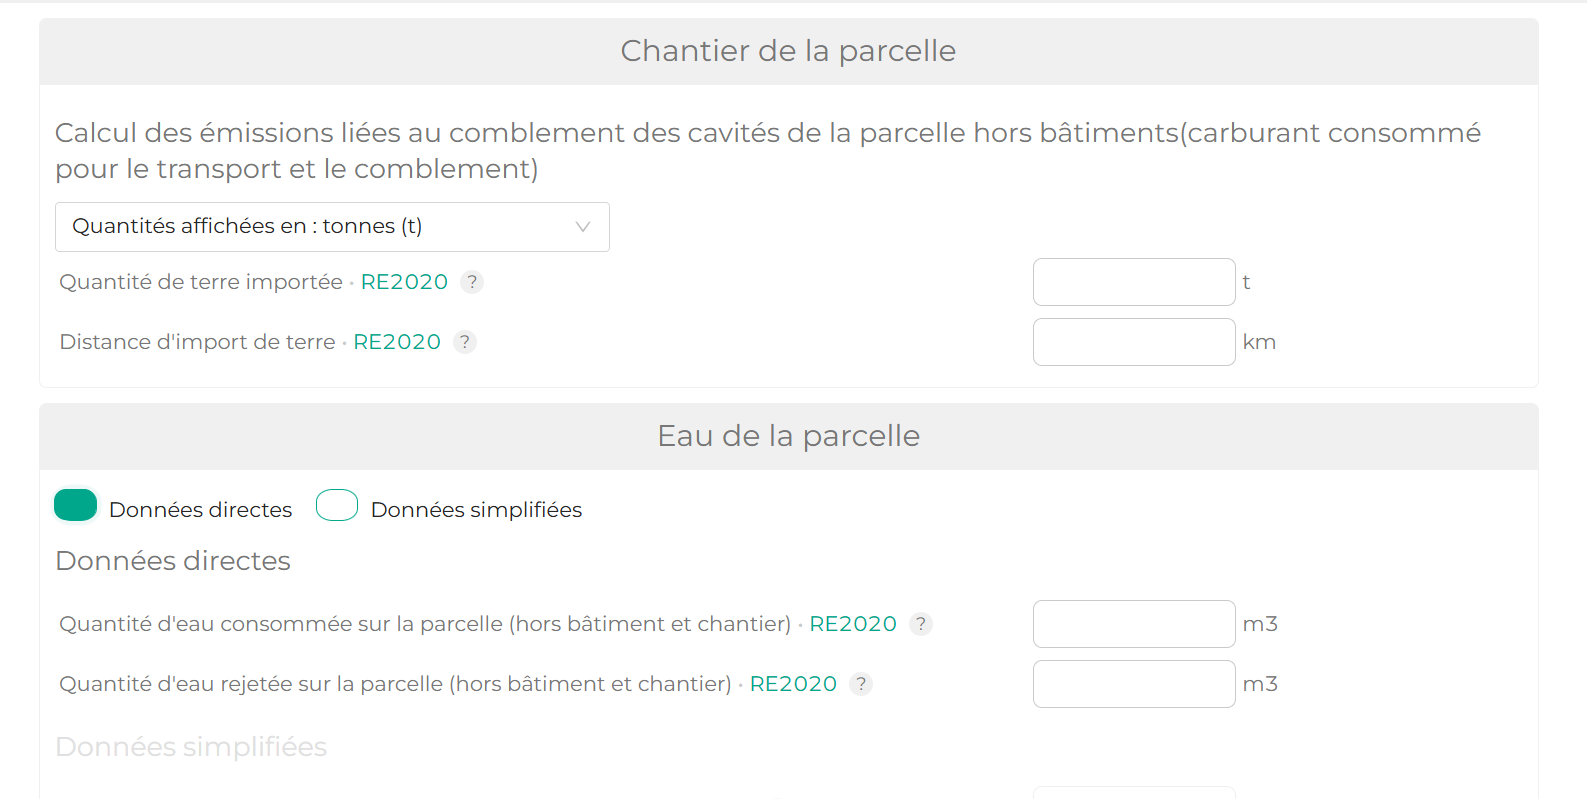This screenshot has height=799, width=1587.
Task: Click help icon next to Quantité de terre importée
Action: click(x=472, y=282)
